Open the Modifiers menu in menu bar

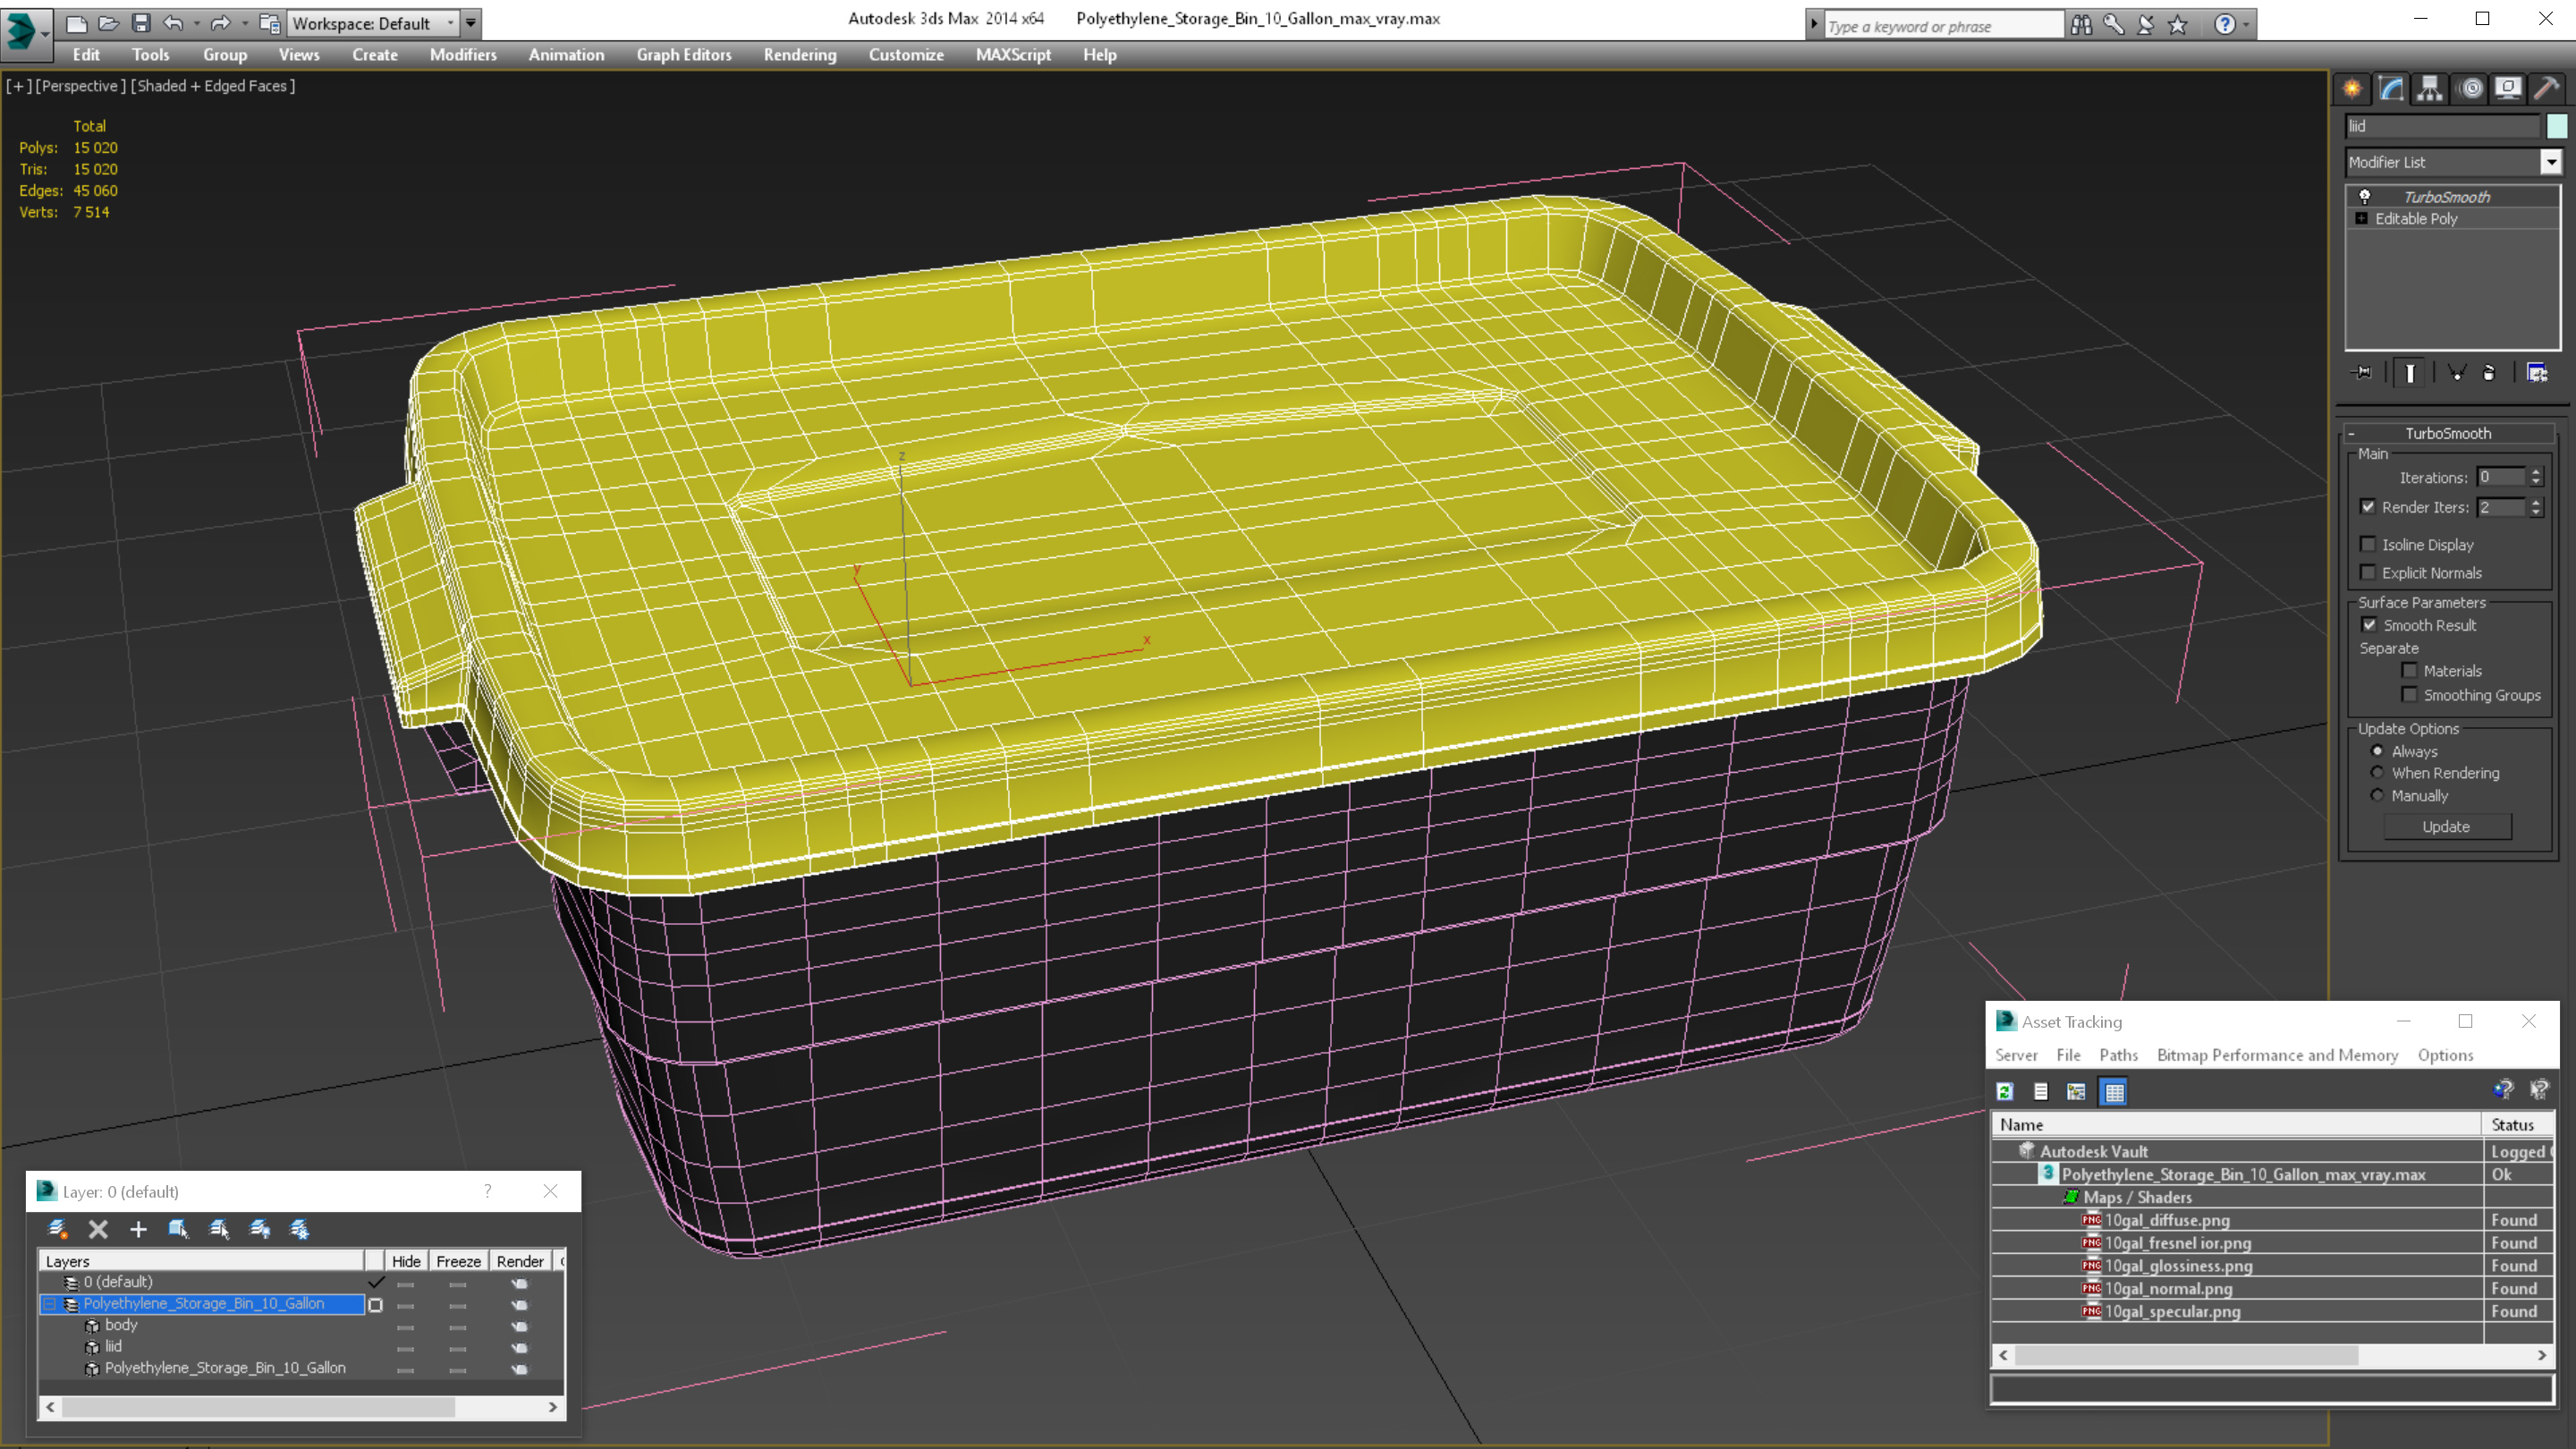460,55
